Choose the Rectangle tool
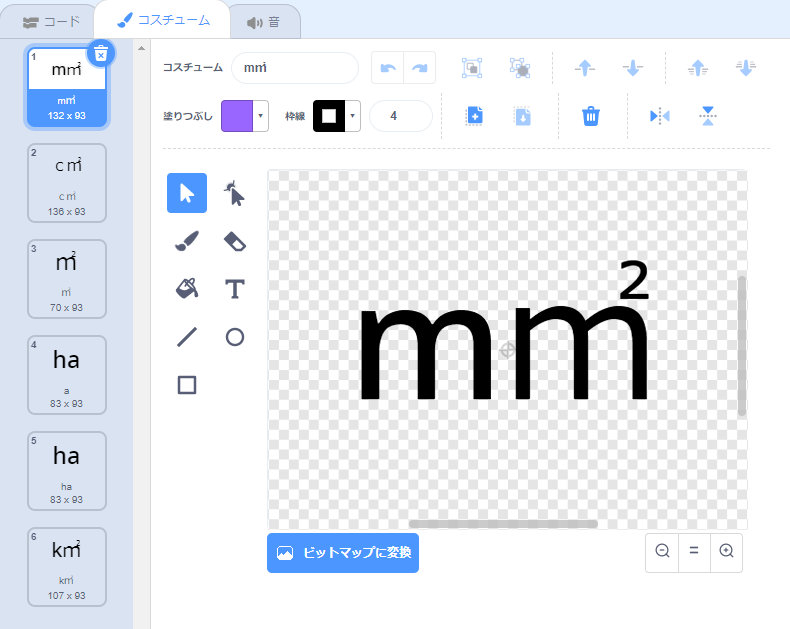The image size is (790, 629). 187,385
